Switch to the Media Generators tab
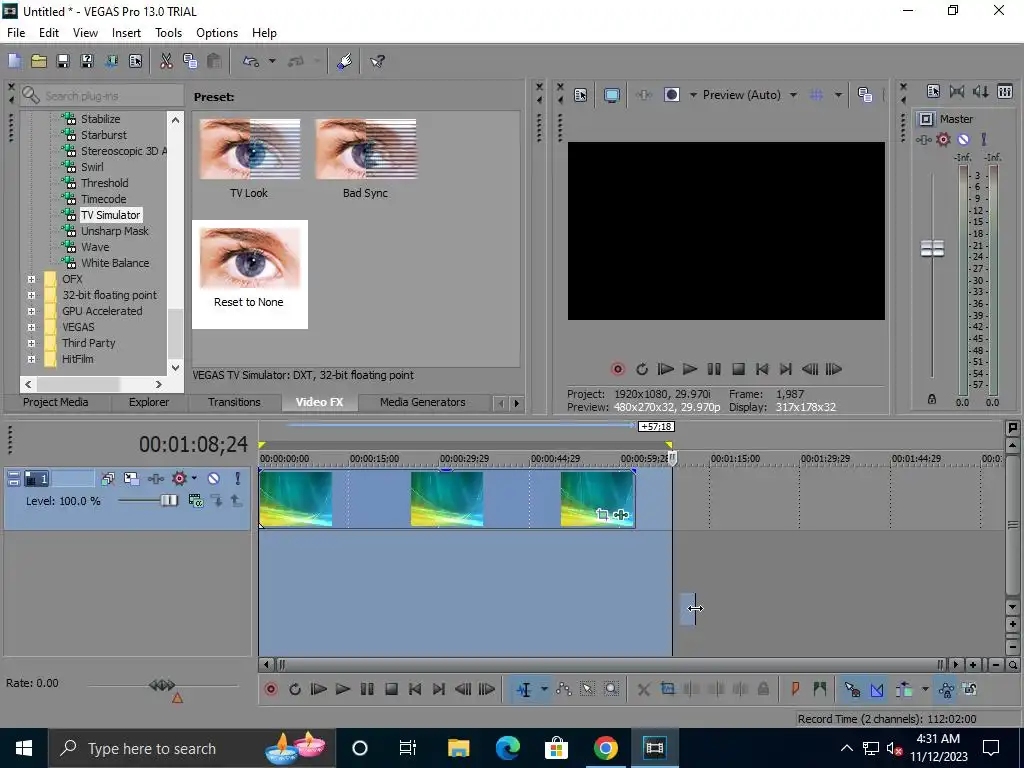This screenshot has height=768, width=1024. pyautogui.click(x=423, y=402)
